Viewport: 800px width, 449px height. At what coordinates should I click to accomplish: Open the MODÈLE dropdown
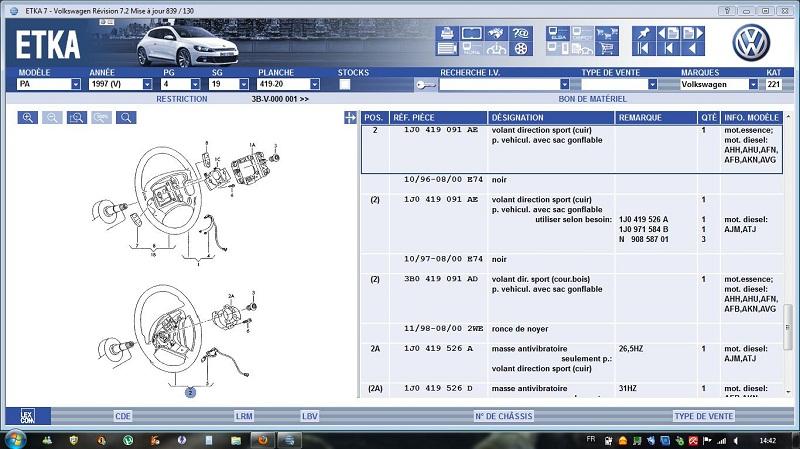(x=76, y=84)
